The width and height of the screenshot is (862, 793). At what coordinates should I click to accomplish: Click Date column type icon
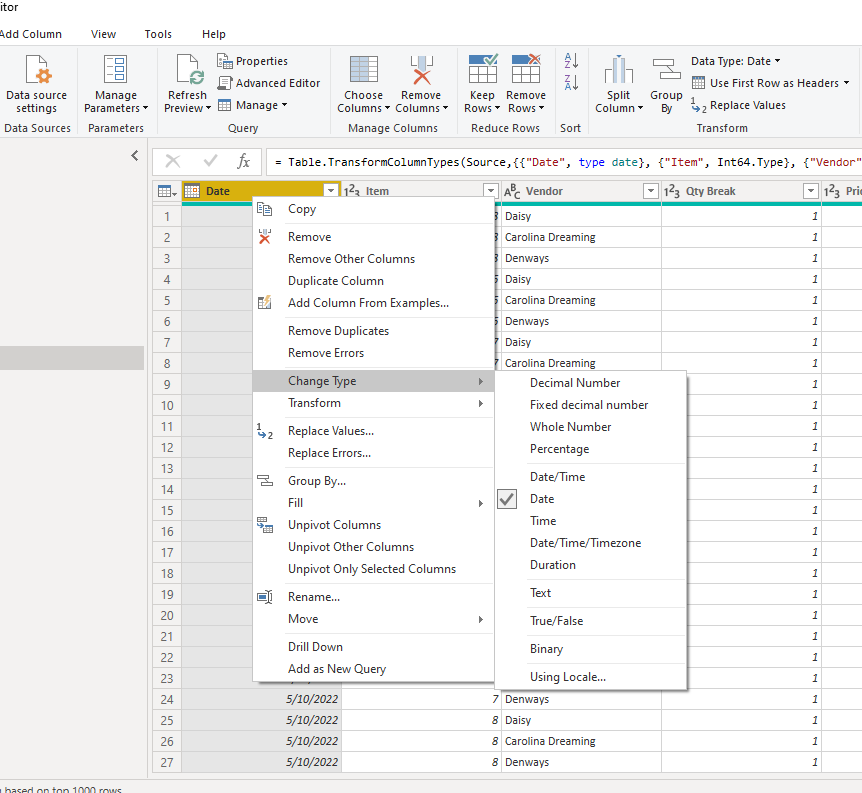192,191
